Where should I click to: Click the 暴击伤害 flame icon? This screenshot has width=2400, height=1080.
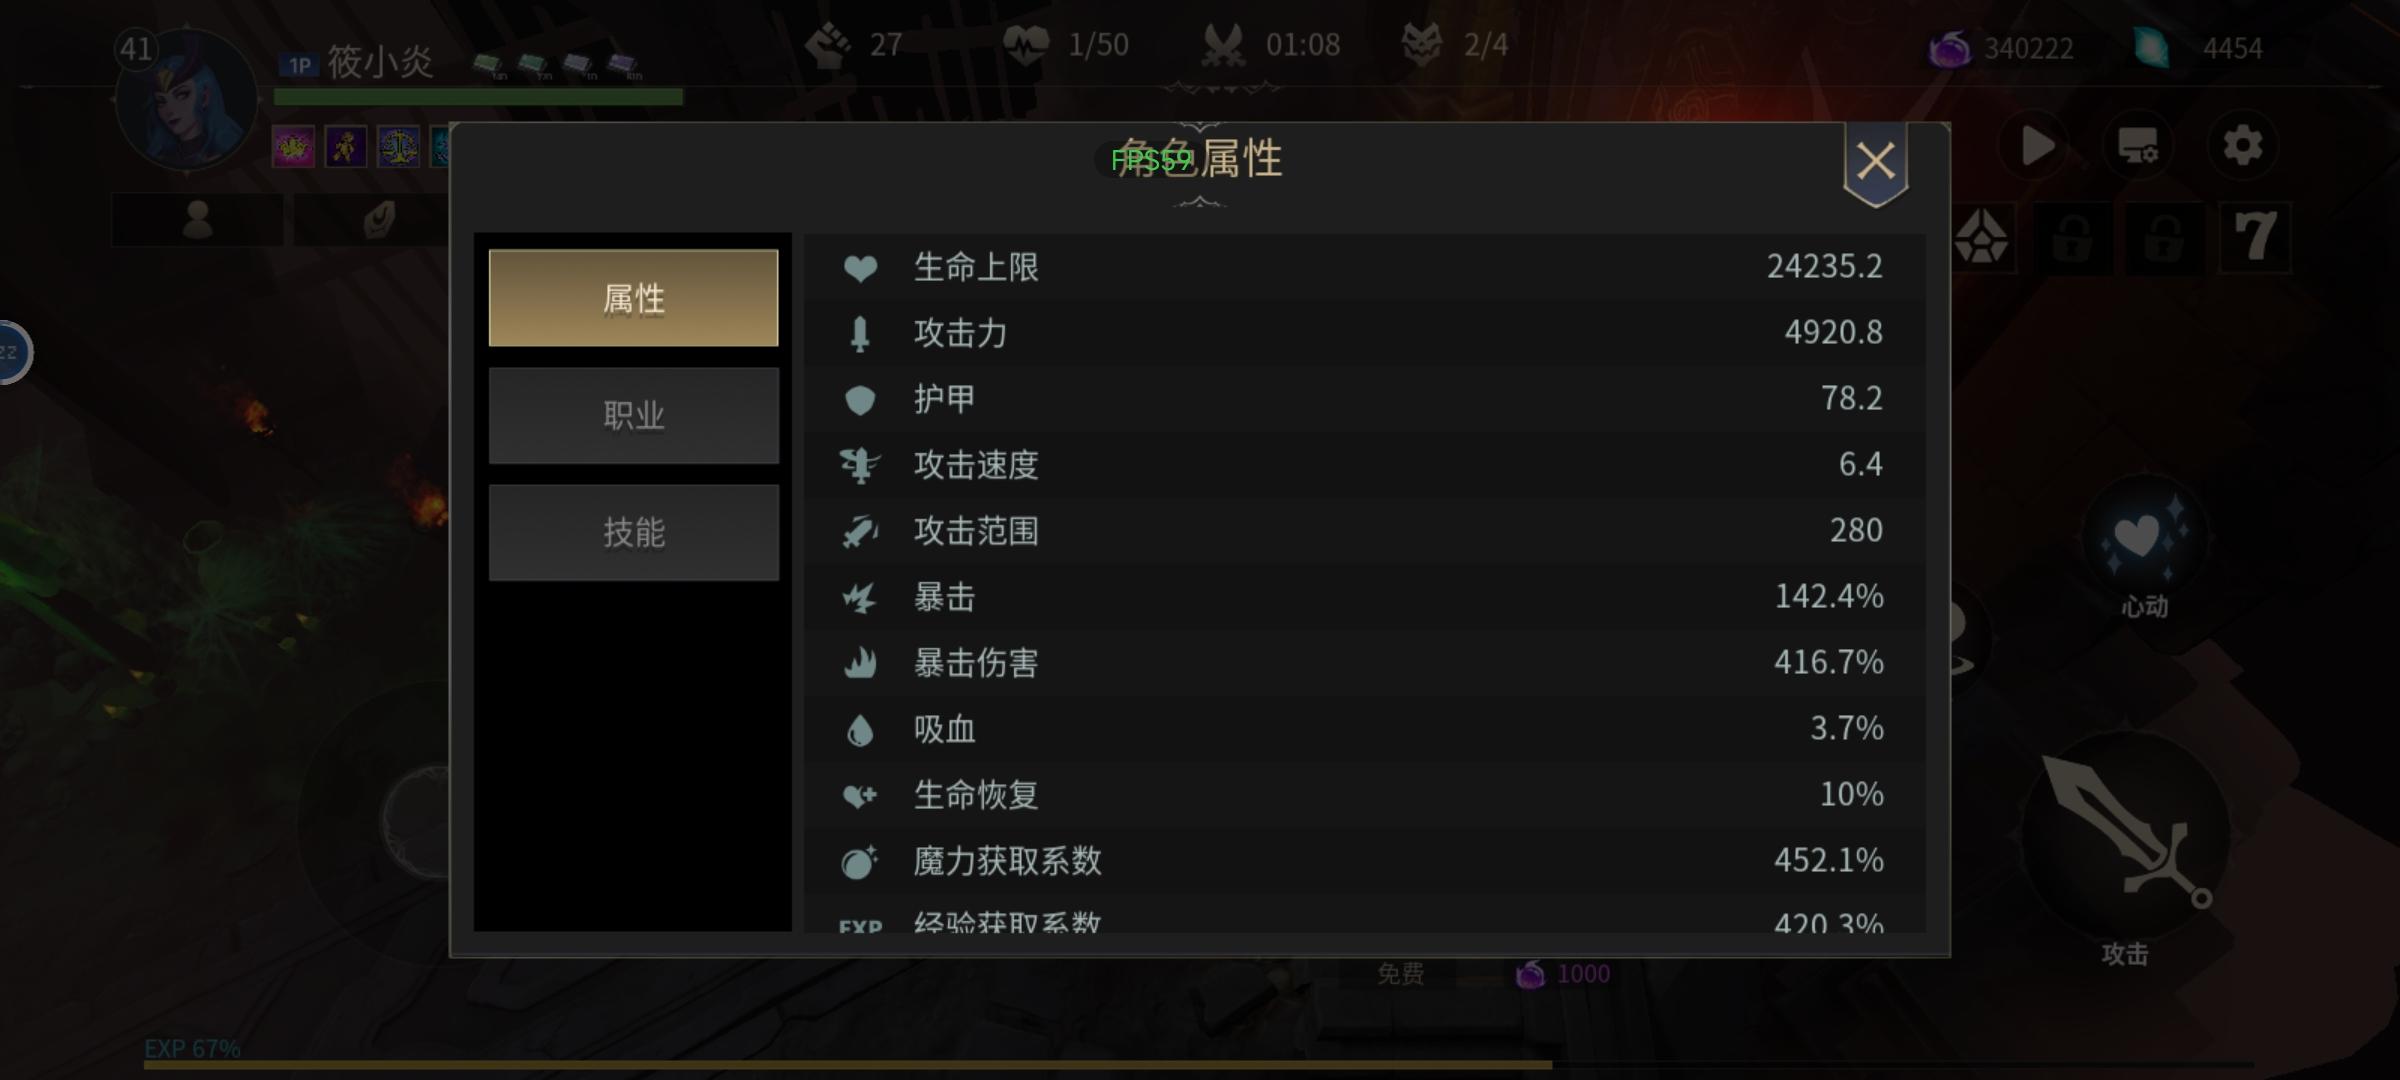click(860, 663)
